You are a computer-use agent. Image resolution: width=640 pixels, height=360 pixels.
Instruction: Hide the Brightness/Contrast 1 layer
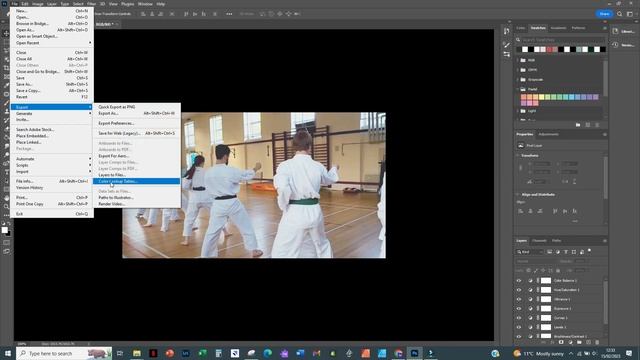pos(519,336)
